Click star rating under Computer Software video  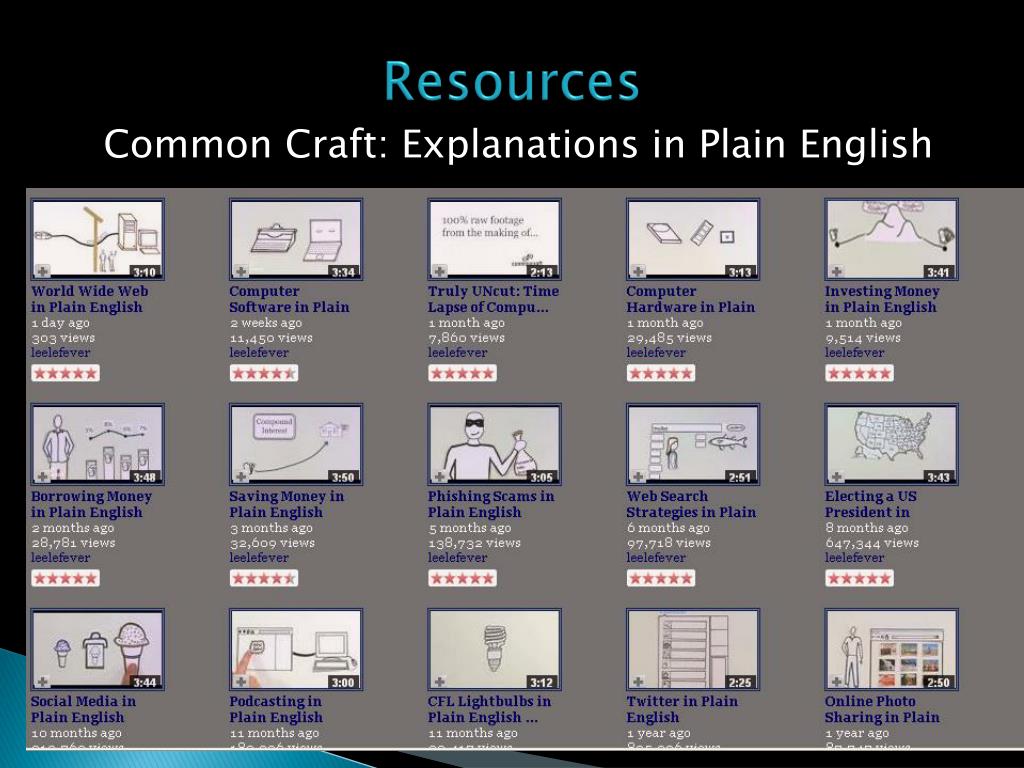pyautogui.click(x=264, y=373)
